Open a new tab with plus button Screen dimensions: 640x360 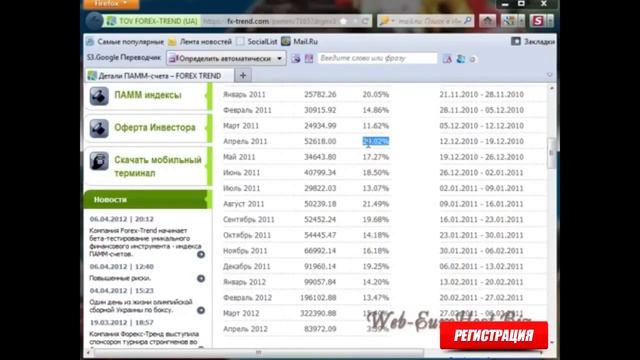(x=243, y=76)
